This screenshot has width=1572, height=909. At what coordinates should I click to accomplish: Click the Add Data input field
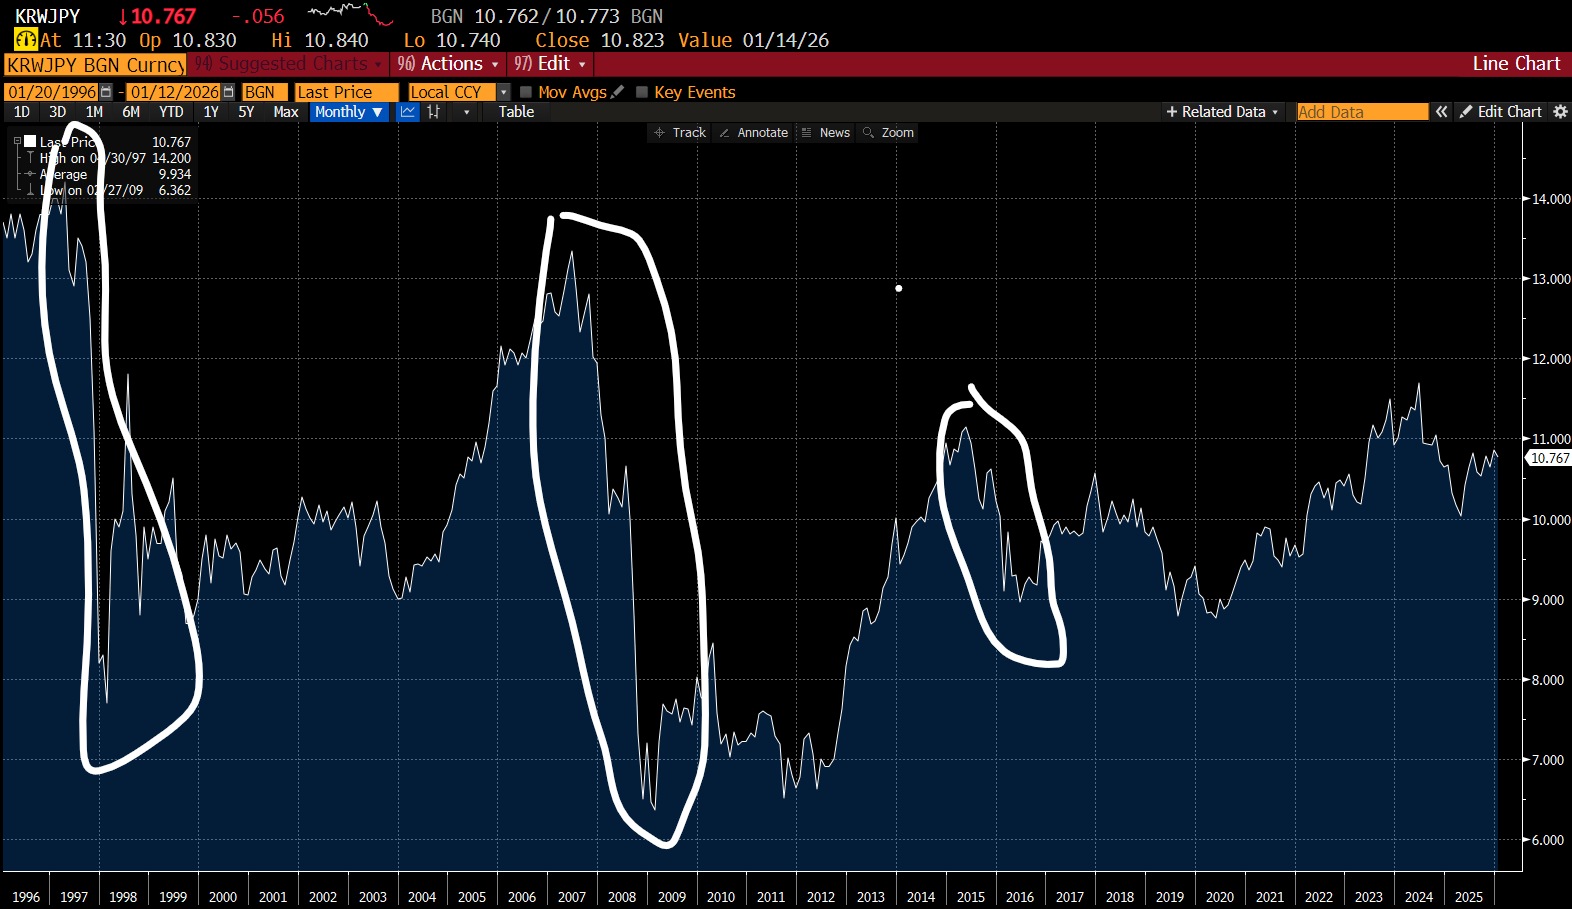(1362, 112)
